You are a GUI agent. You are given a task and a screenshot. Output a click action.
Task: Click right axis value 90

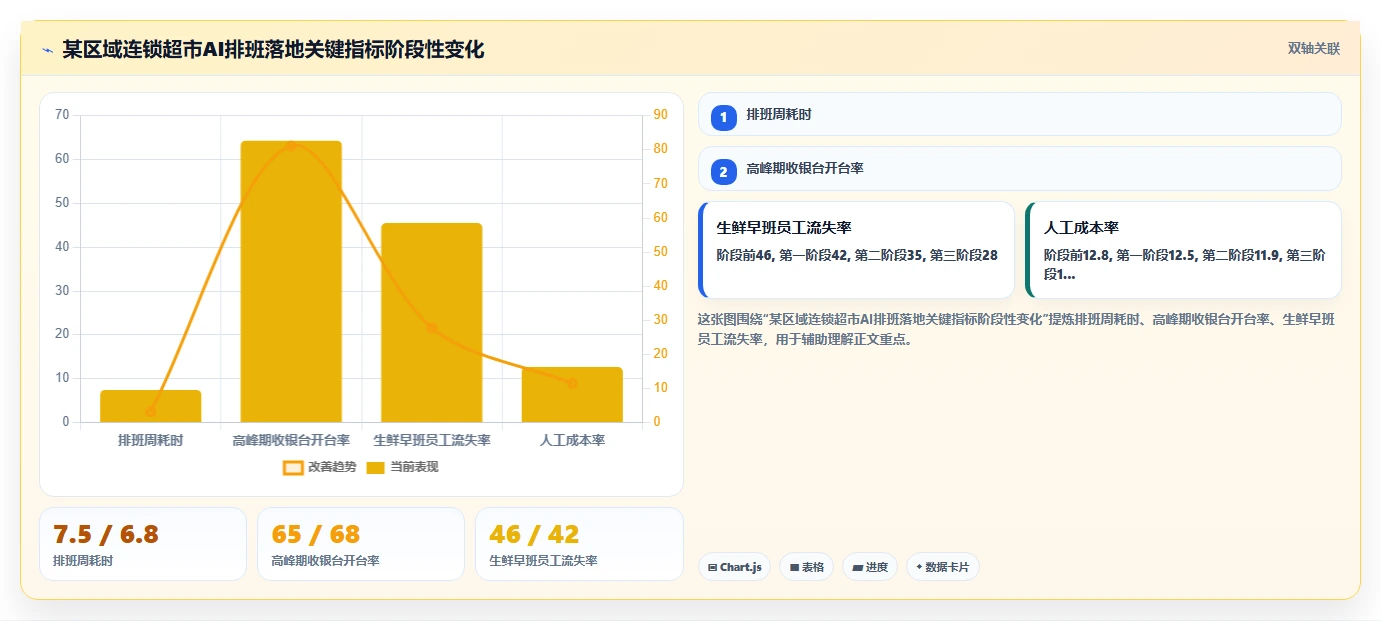pyautogui.click(x=660, y=115)
